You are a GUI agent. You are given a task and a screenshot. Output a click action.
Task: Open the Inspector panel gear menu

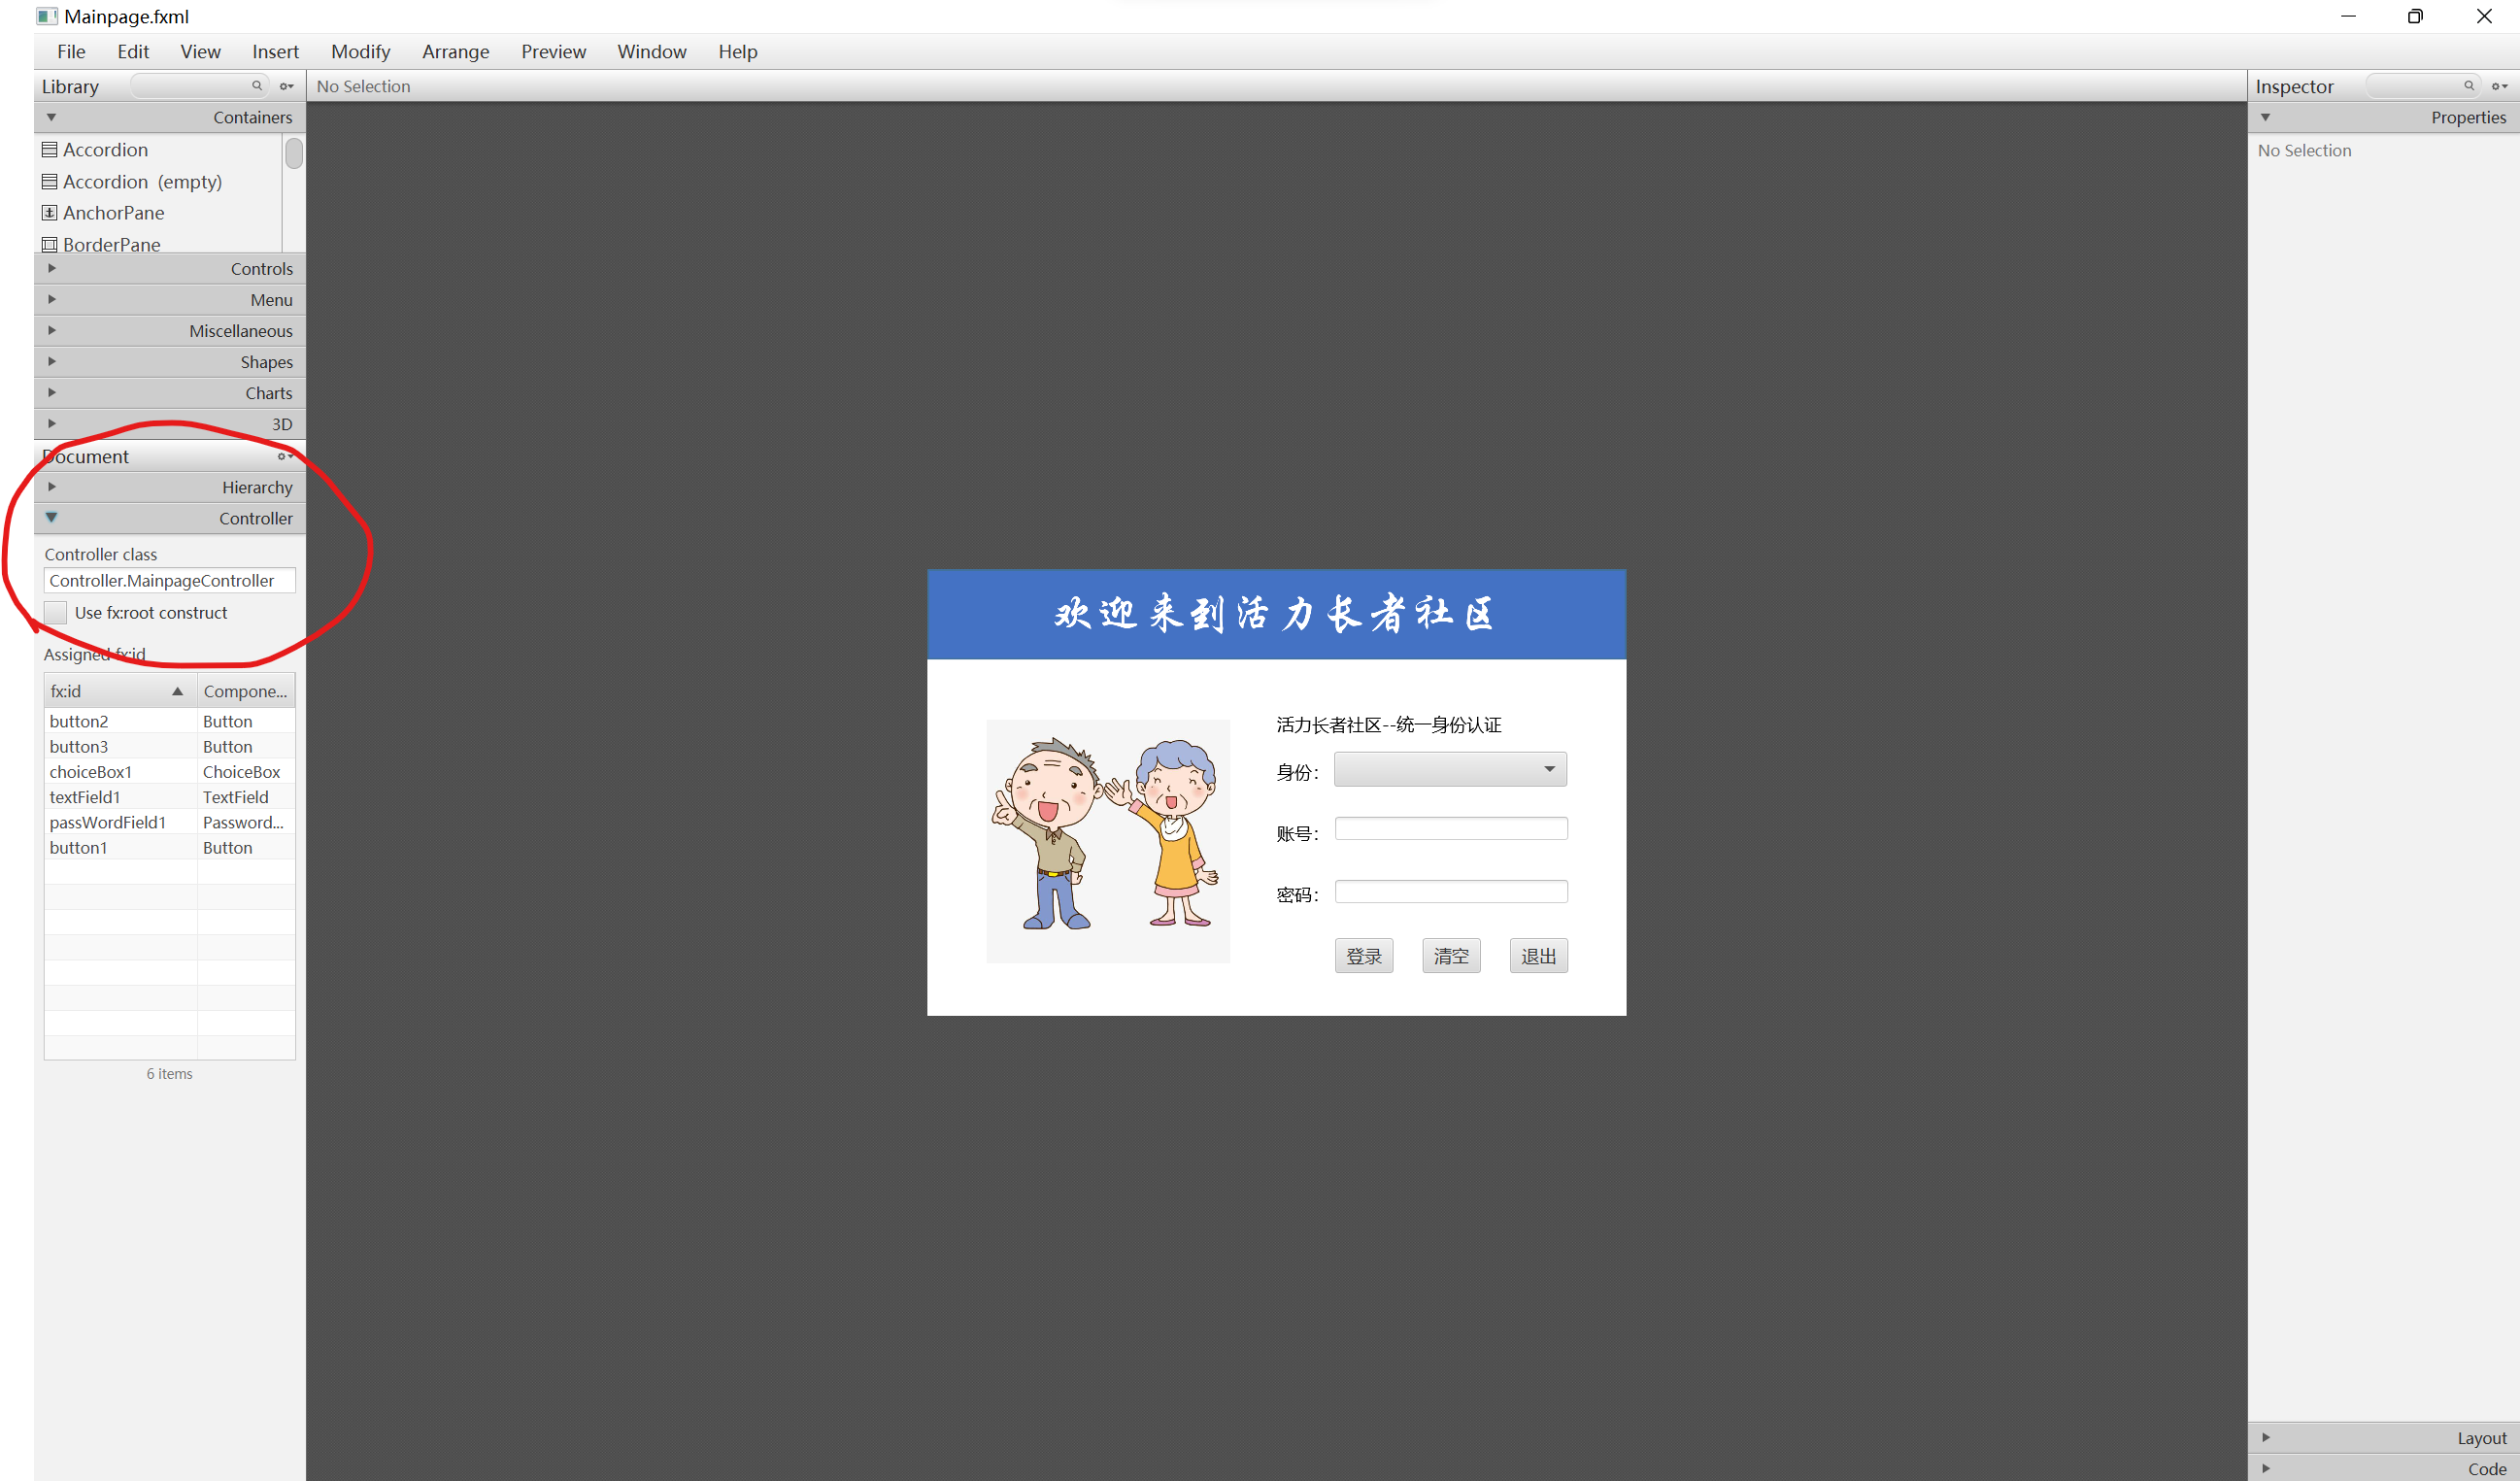coord(2499,86)
